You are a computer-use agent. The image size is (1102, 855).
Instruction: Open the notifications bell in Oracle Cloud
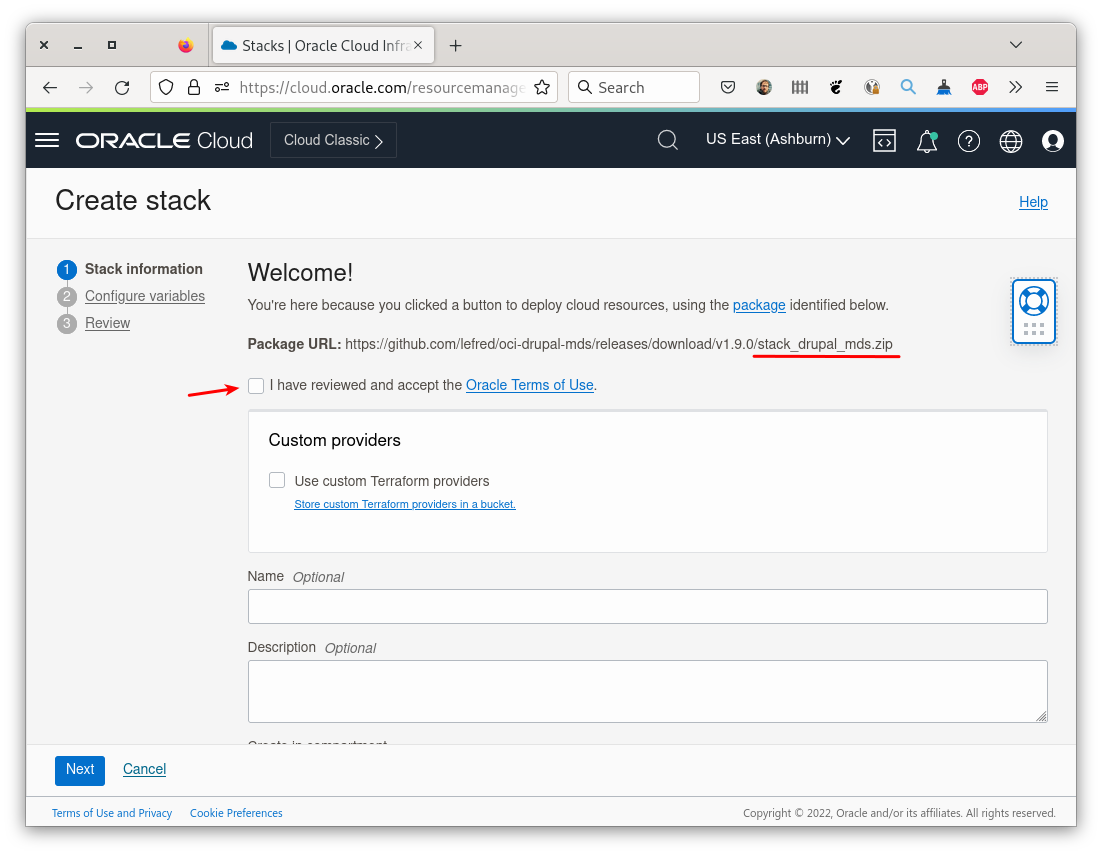pyautogui.click(x=926, y=141)
